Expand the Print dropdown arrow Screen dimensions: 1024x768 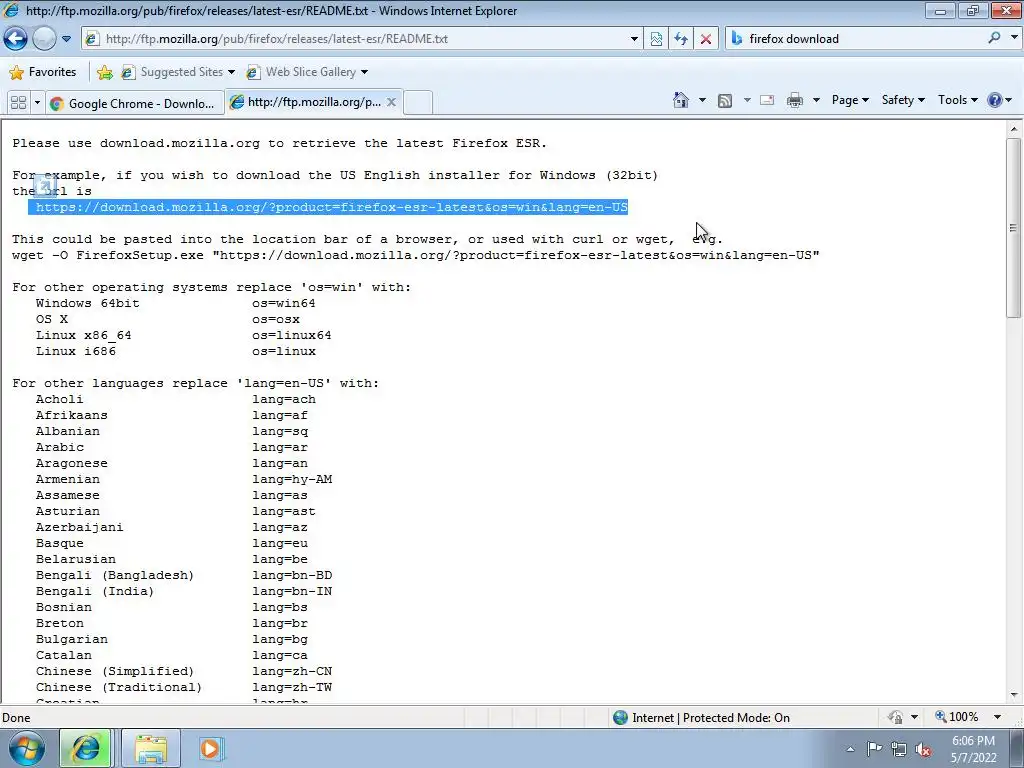tap(816, 100)
